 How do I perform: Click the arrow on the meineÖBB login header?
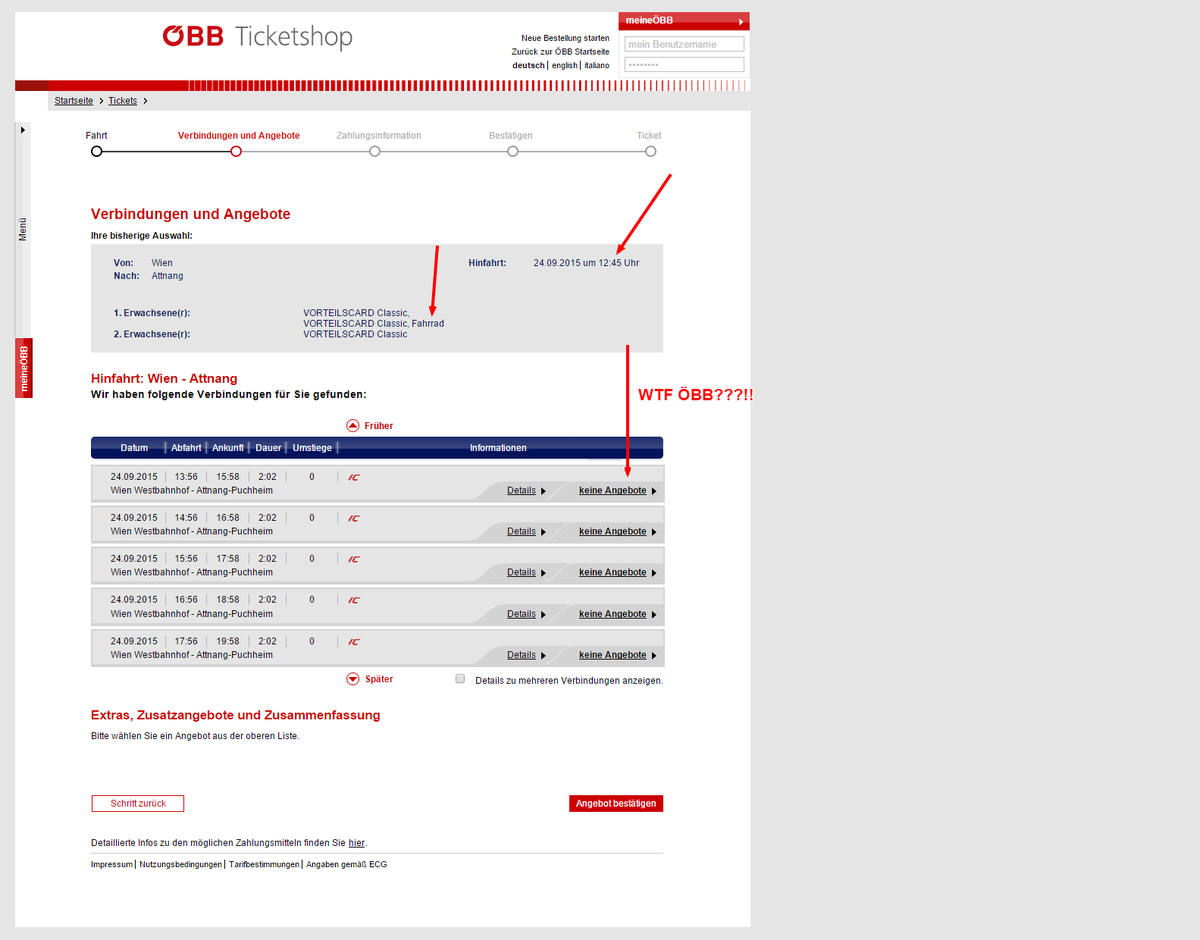tap(741, 21)
